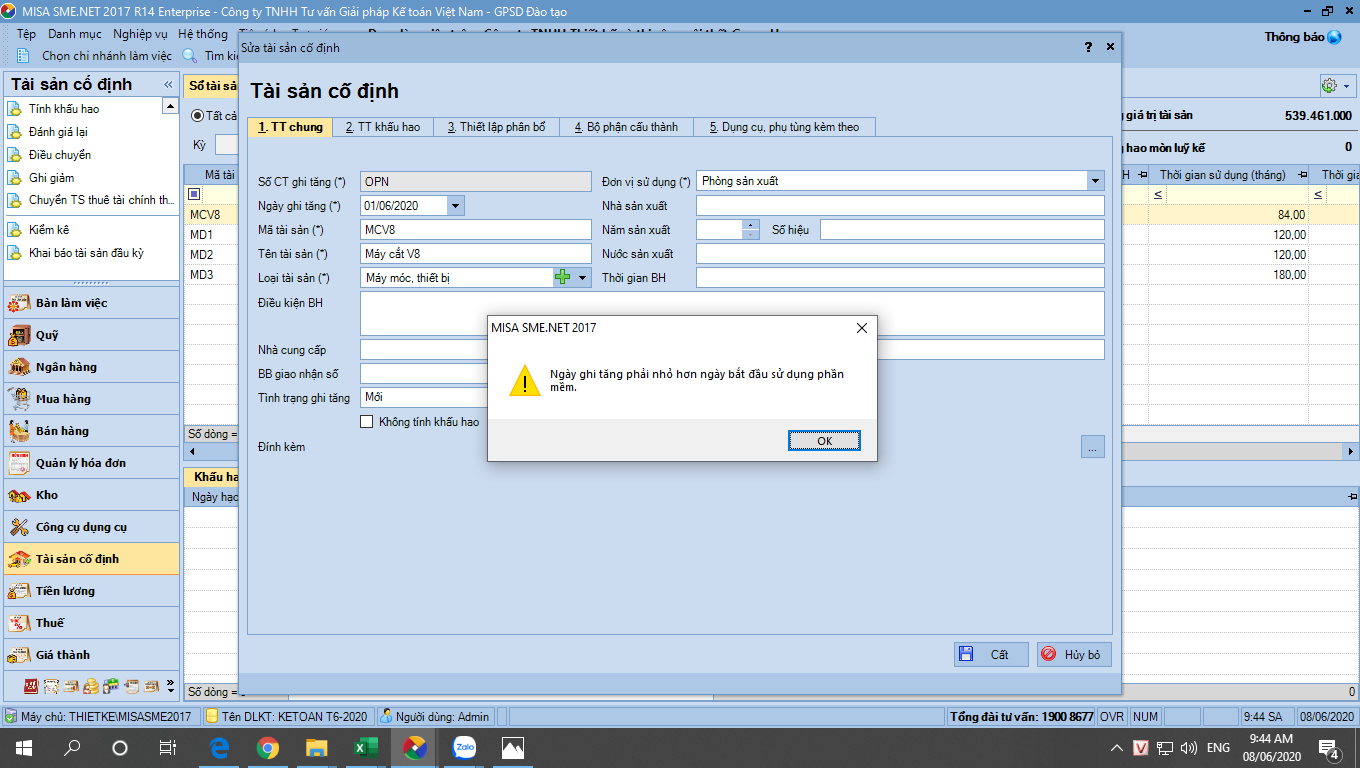Viewport: 1360px width, 768px height.
Task: Open Công cụ dụng cụ module
Action: click(80, 527)
